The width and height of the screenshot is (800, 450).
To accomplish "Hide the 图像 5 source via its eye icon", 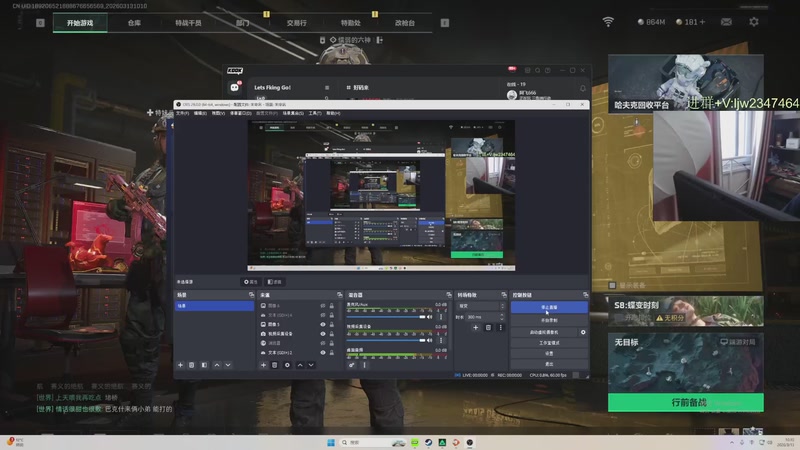I will click(322, 324).
